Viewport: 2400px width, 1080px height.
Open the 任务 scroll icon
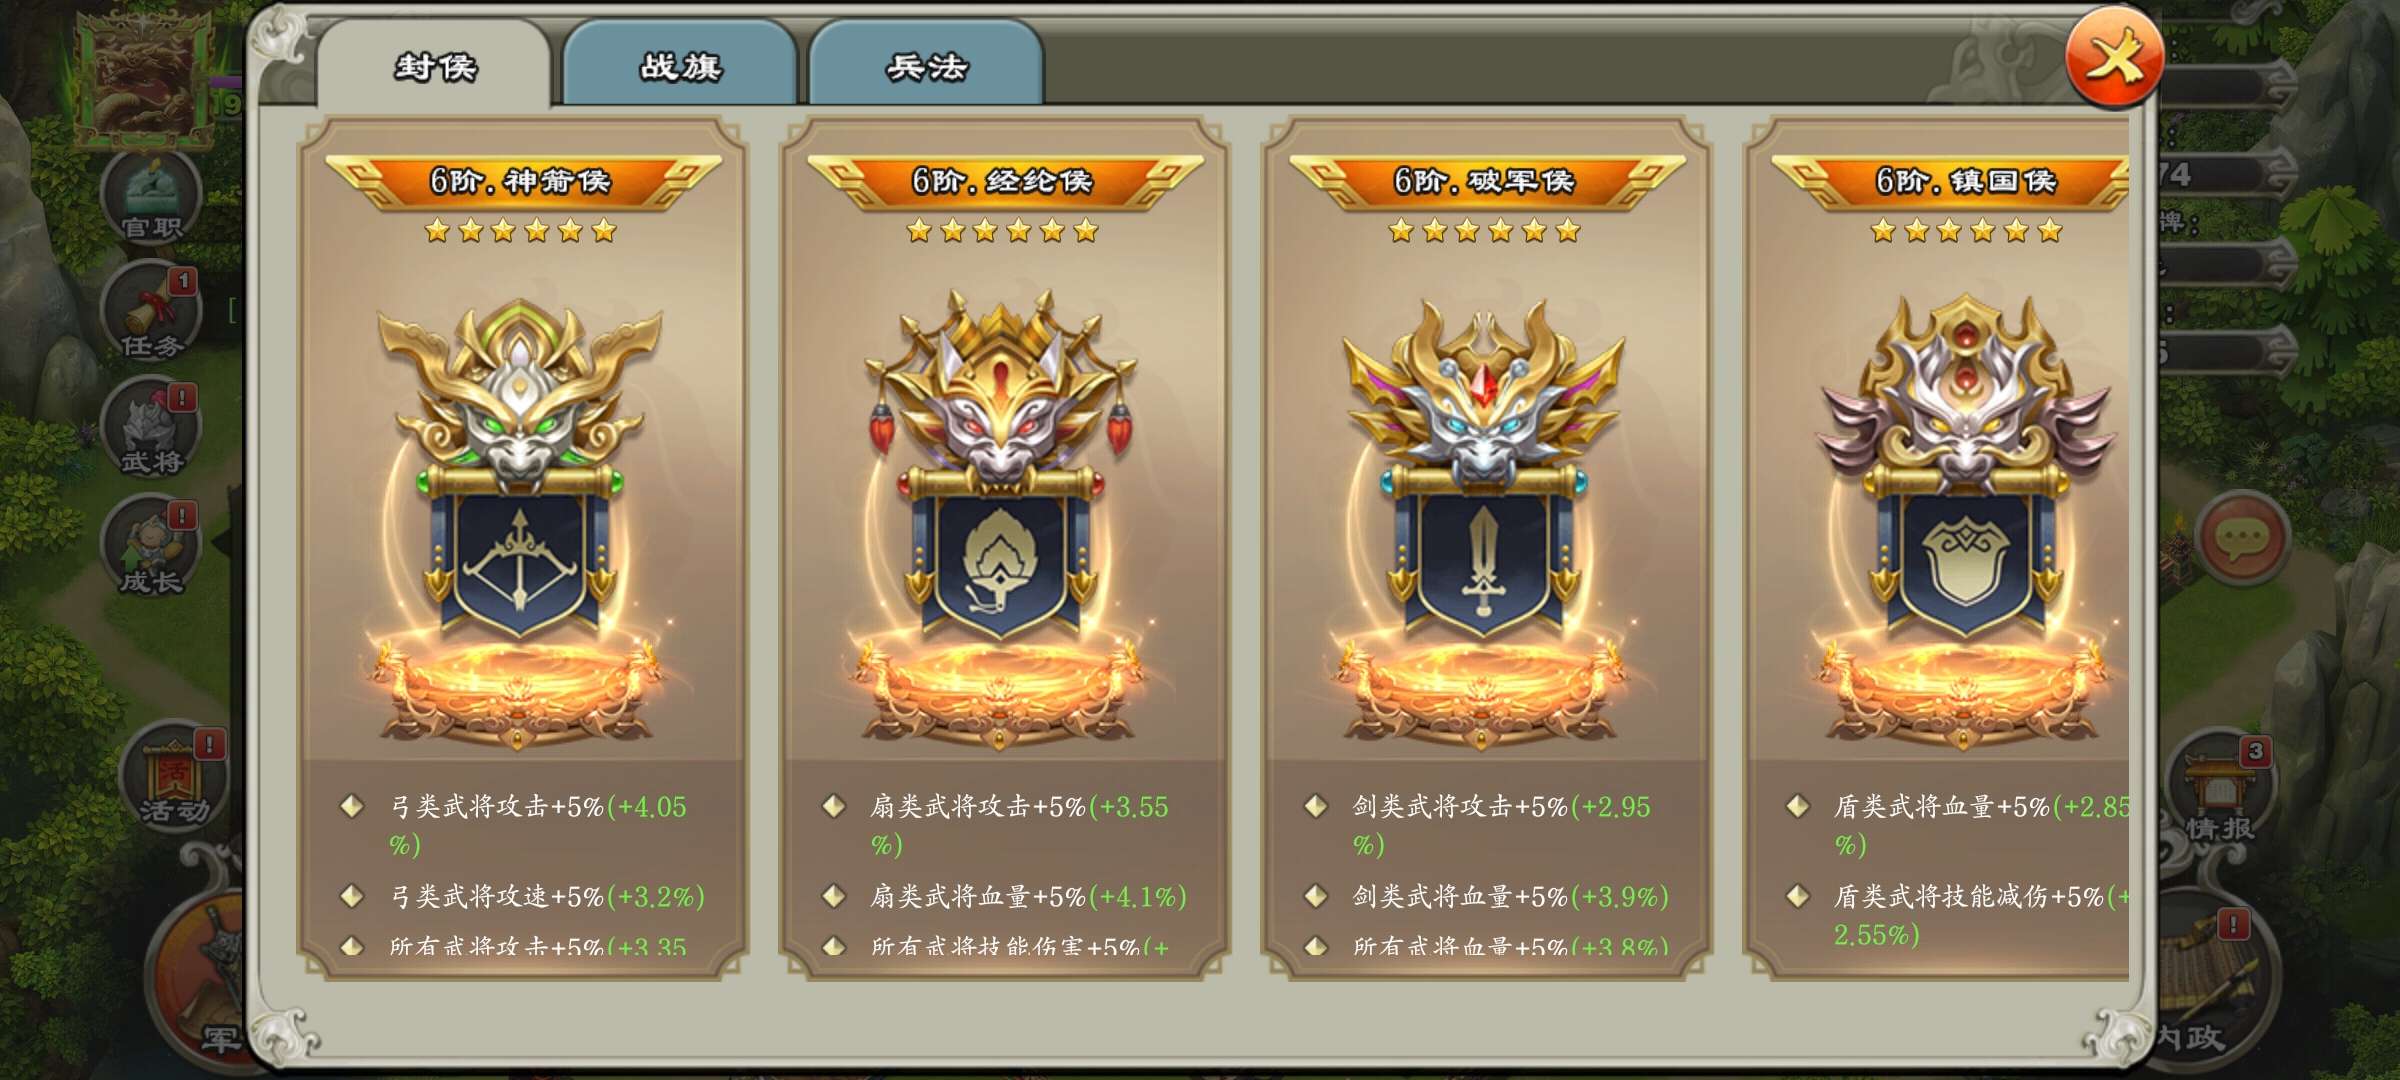point(151,314)
